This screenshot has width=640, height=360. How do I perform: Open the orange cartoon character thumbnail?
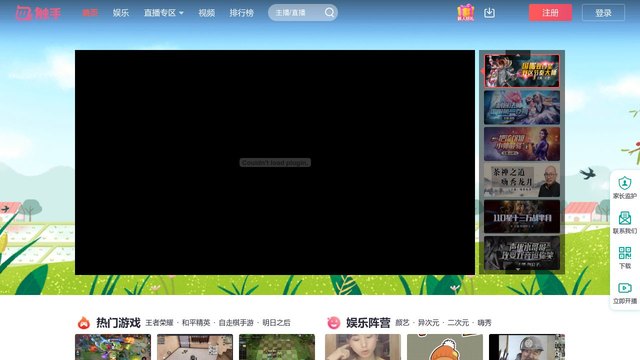pos(445,347)
